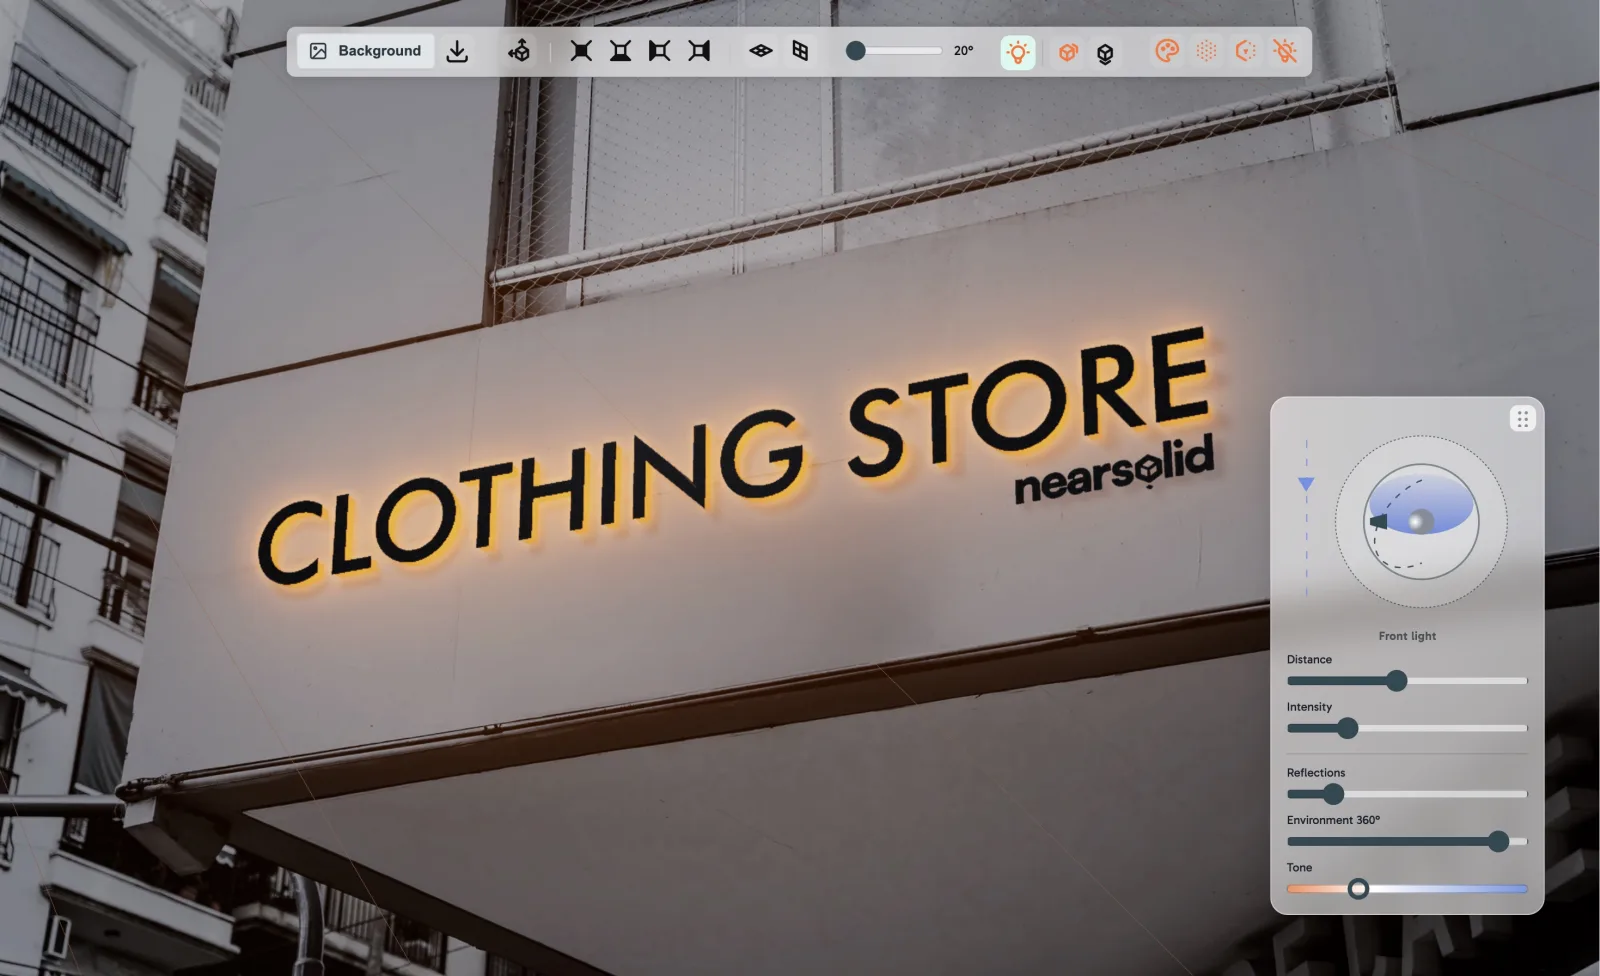
Task: Click the dark light-direction cone in the dial
Action: [1379, 521]
